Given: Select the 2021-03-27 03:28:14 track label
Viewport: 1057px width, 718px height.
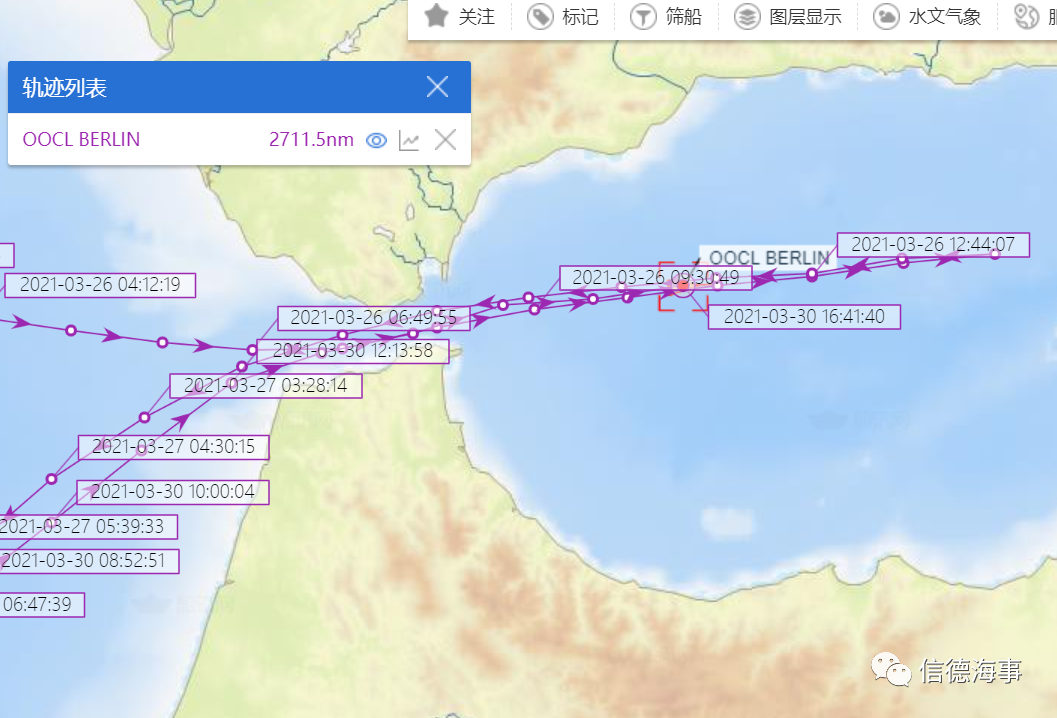Looking at the screenshot, I should [266, 386].
